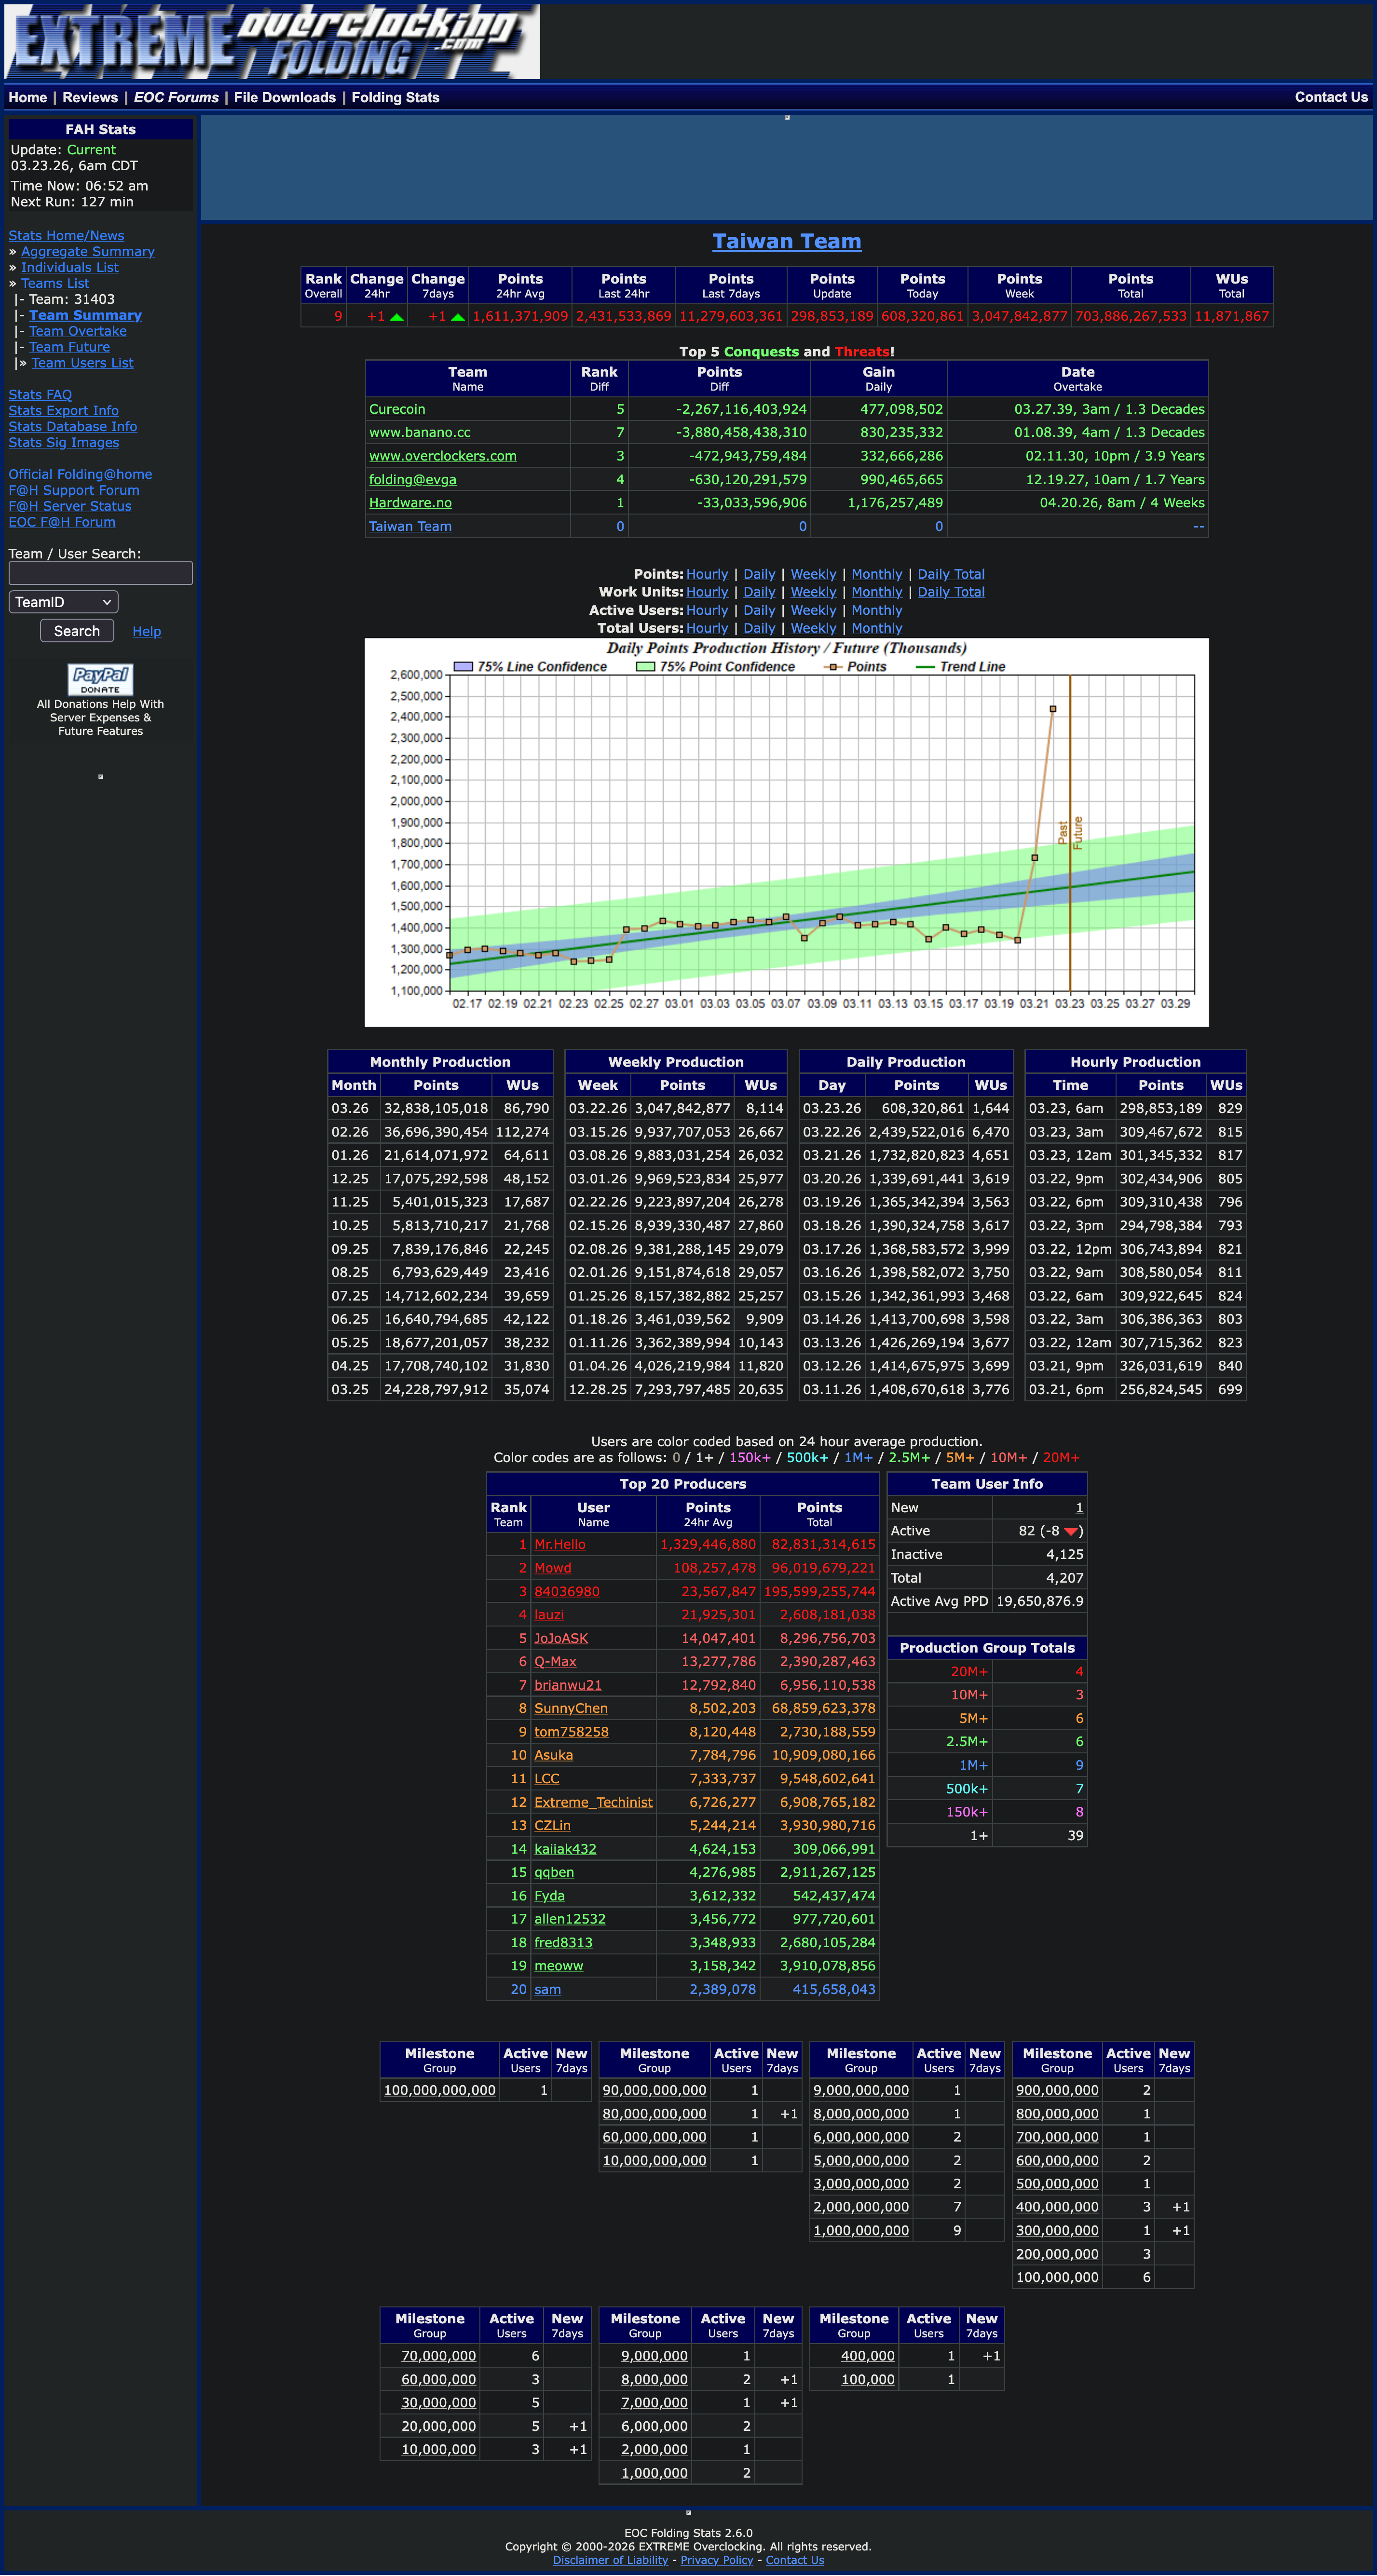Open the Hardware.no team page

(410, 502)
